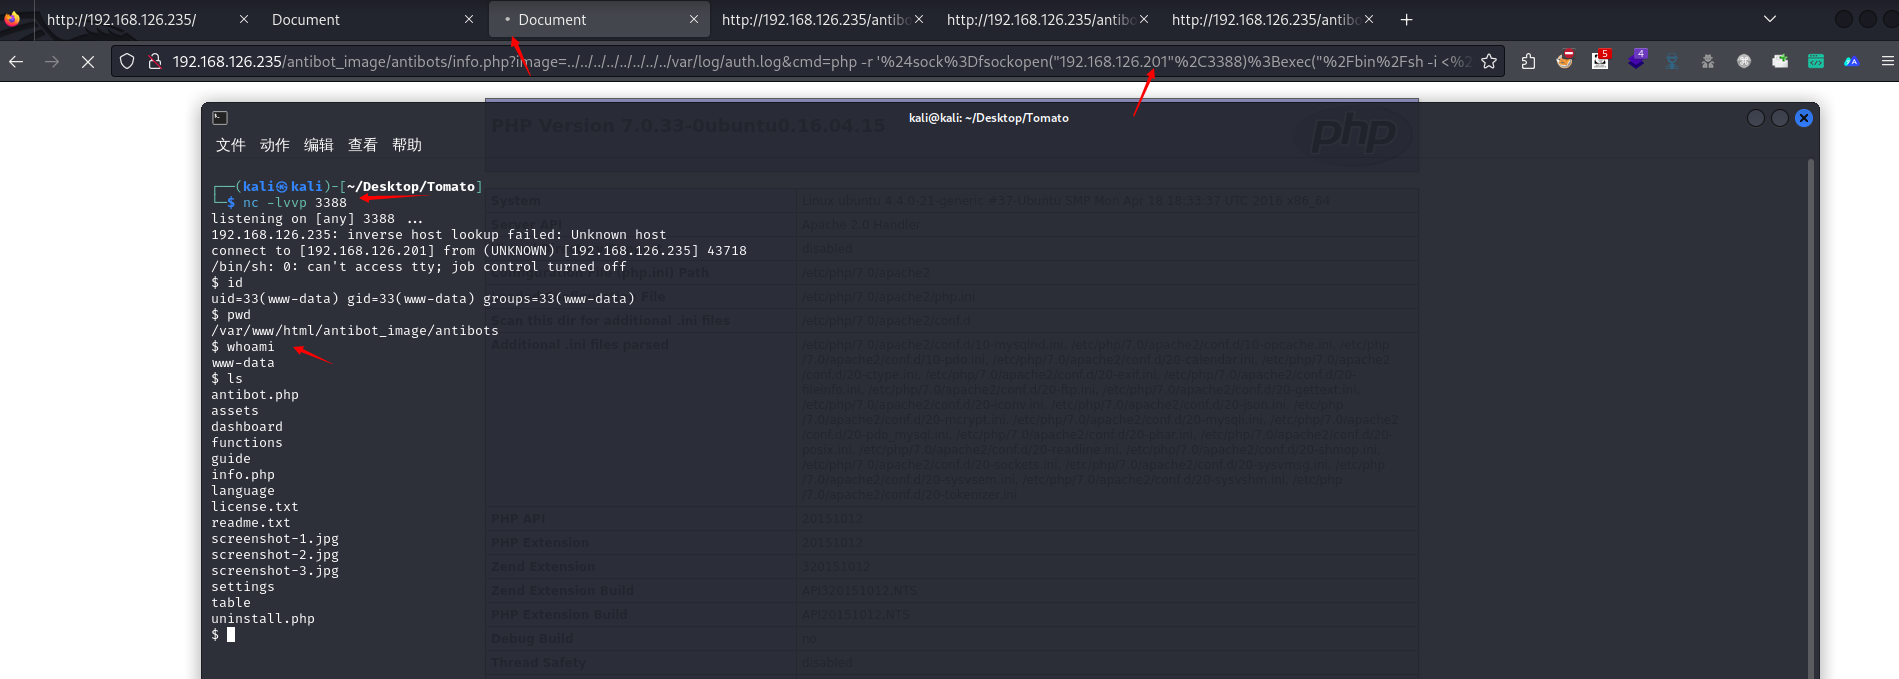The width and height of the screenshot is (1899, 679).
Task: Click 'uninstall.php' in the listing
Action: pyautogui.click(x=263, y=619)
